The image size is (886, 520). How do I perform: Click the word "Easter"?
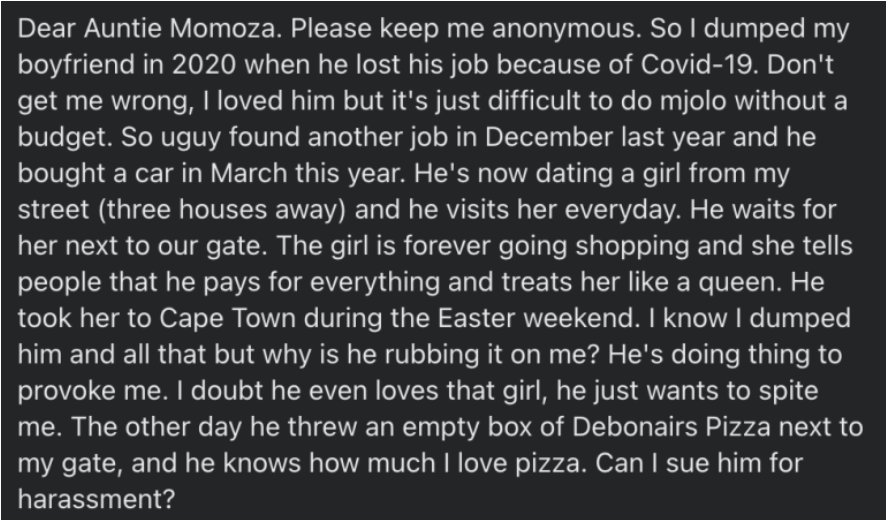[x=477, y=318]
